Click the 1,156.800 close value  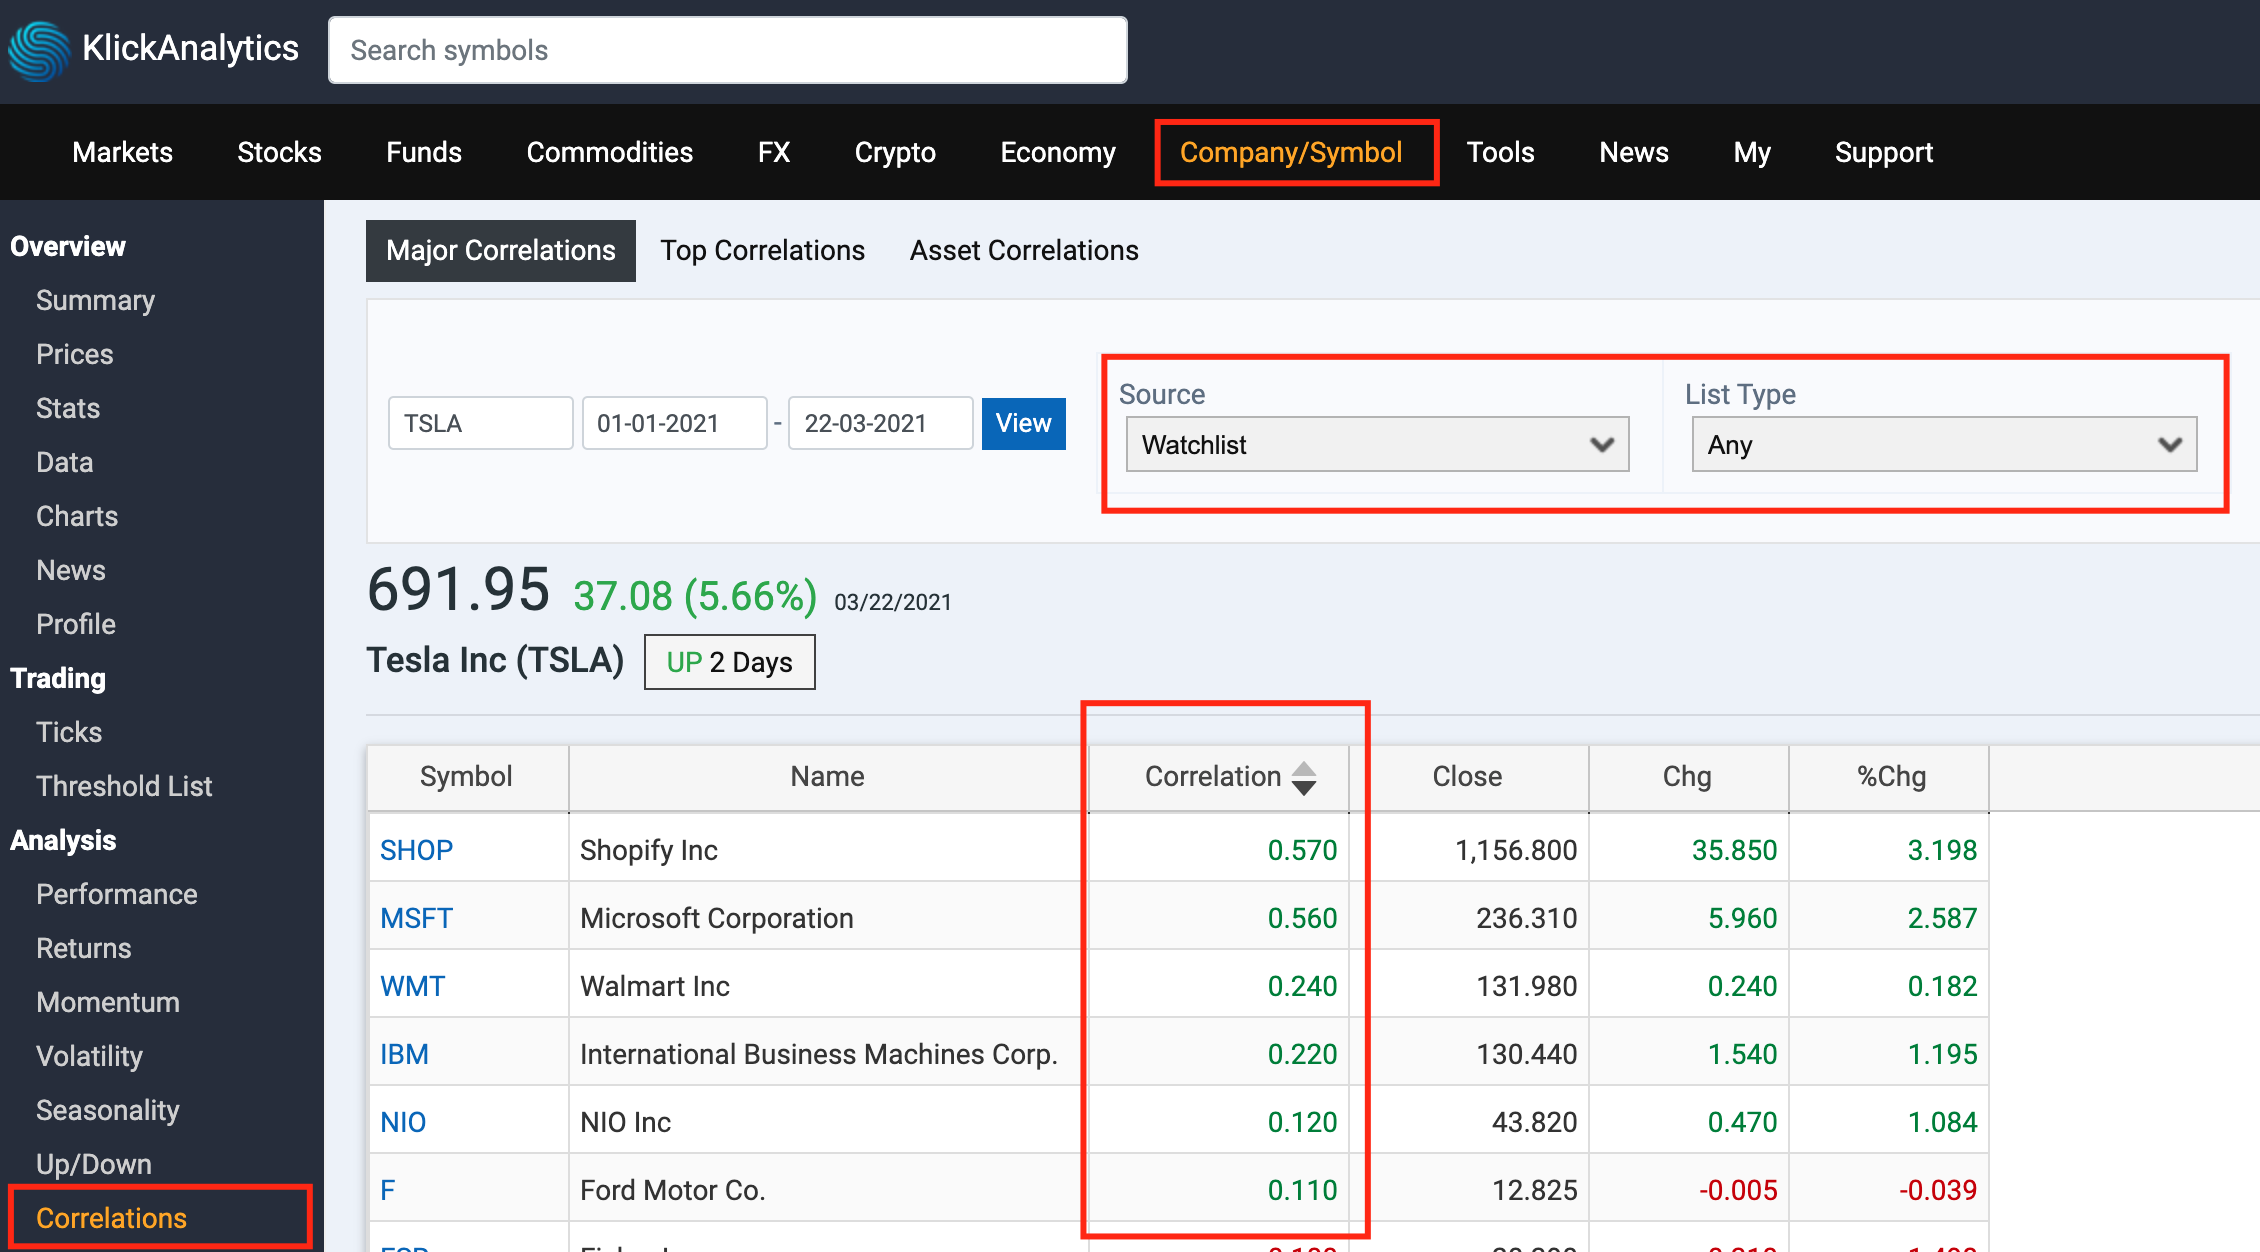click(x=1516, y=850)
